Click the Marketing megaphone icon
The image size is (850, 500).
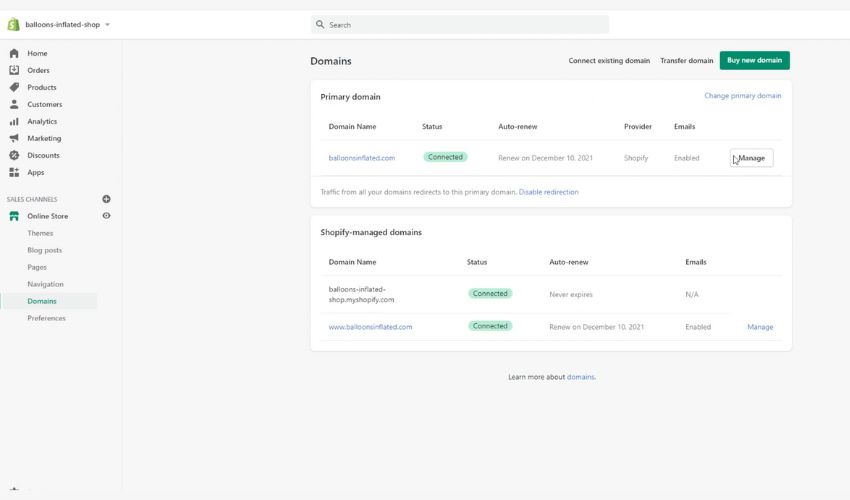pos(14,138)
